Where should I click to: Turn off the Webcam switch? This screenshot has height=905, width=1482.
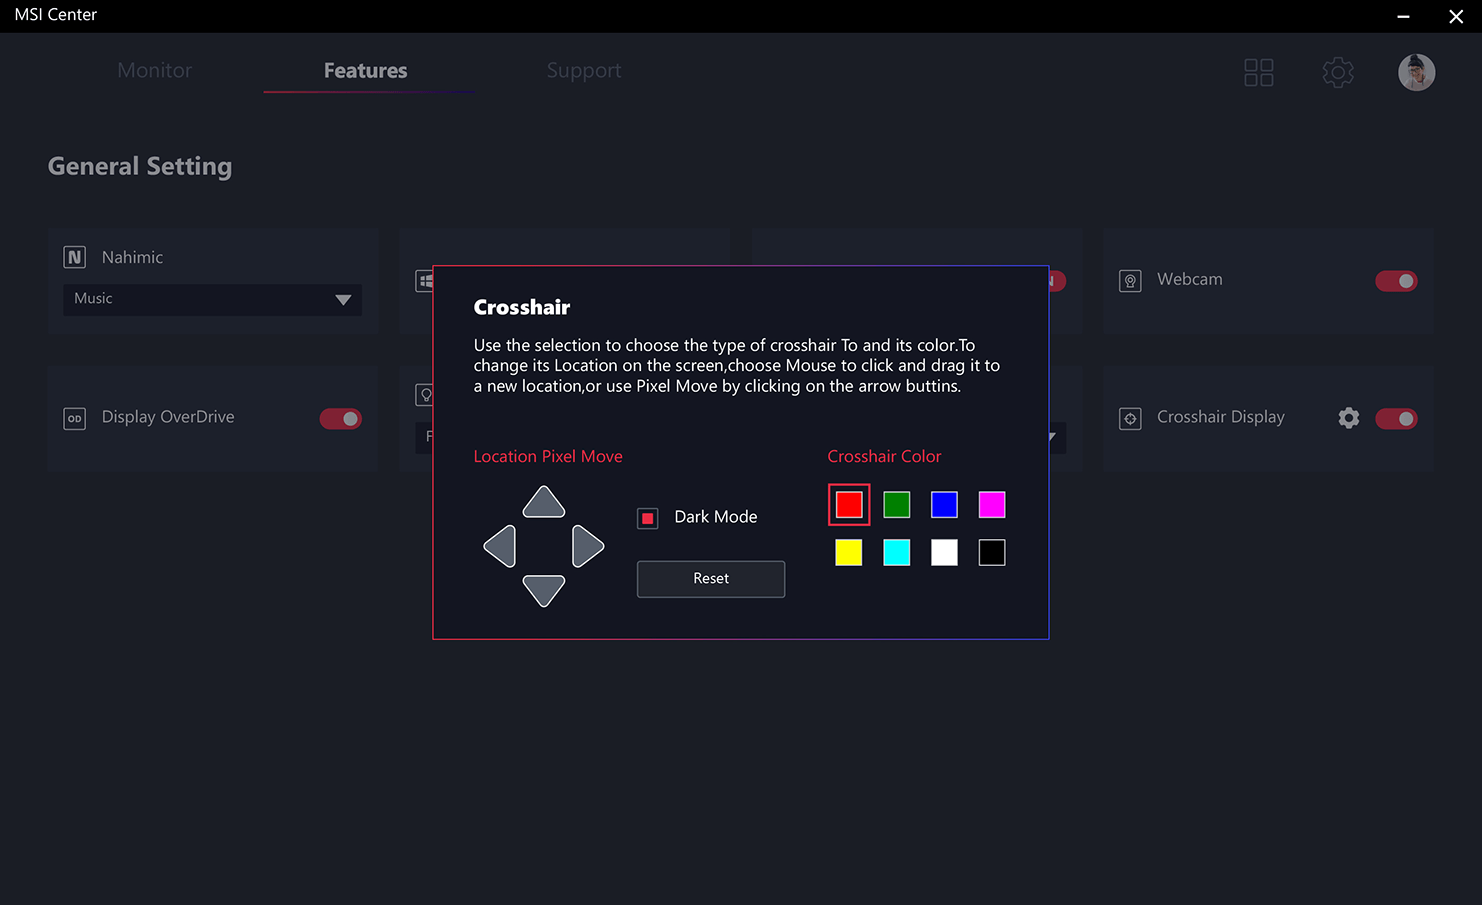(x=1396, y=281)
